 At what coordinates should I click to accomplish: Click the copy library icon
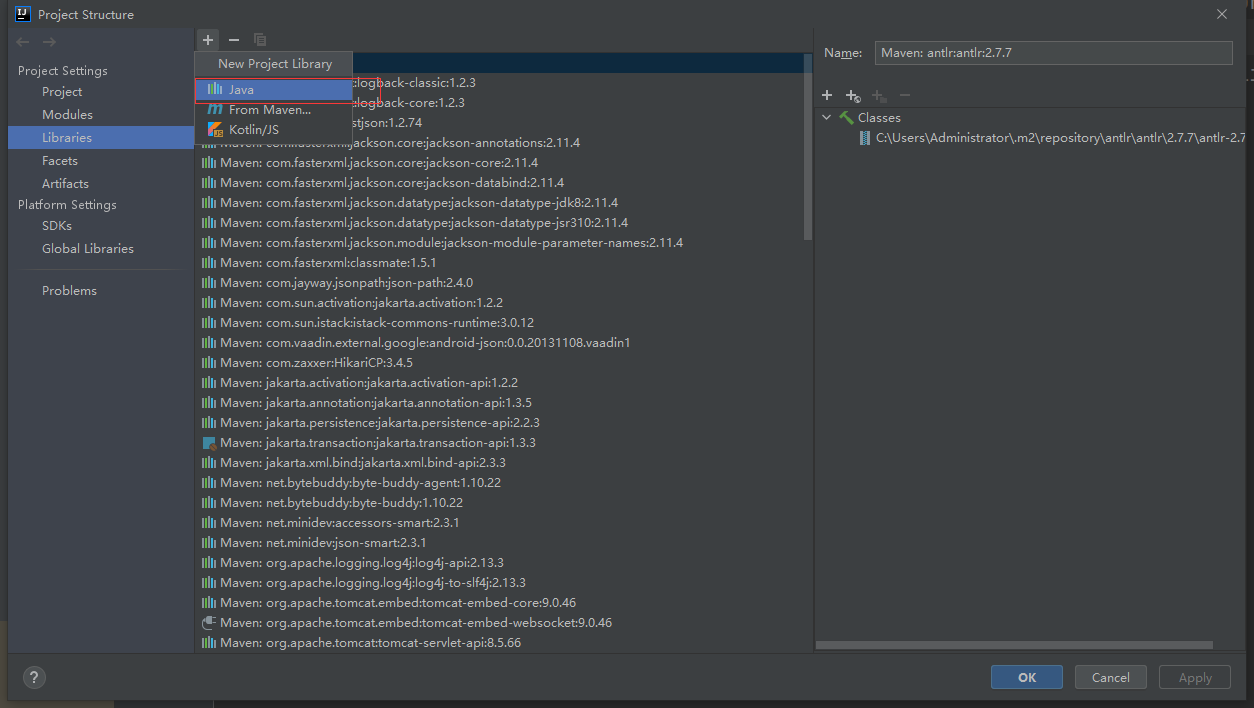[x=259, y=39]
